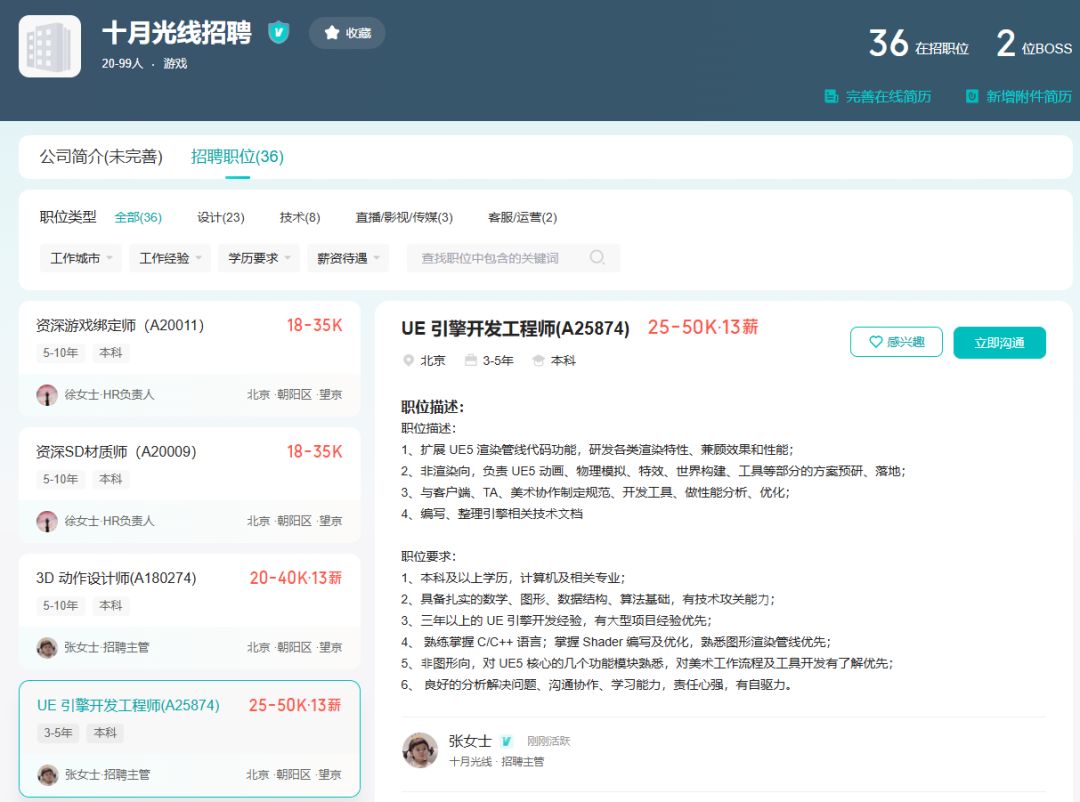The image size is (1080, 802).
Task: Click 徐女士 avatar on 资深游戏绑定师 card
Action: (47, 395)
